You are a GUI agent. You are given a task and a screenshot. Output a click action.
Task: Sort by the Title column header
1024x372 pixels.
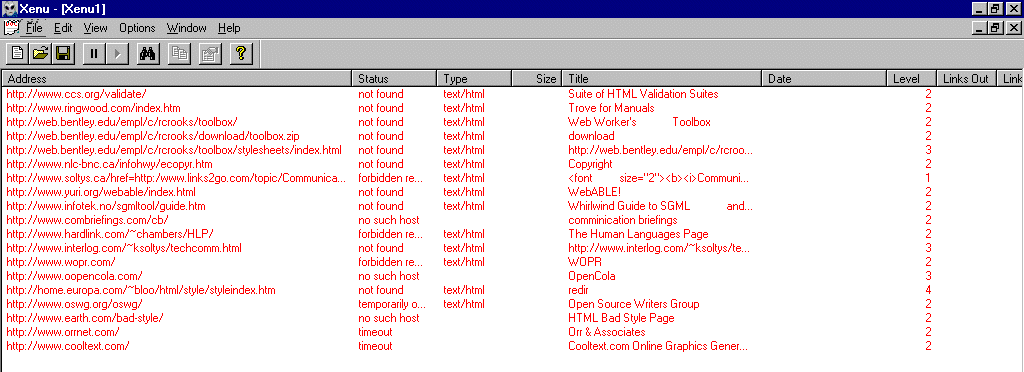662,79
